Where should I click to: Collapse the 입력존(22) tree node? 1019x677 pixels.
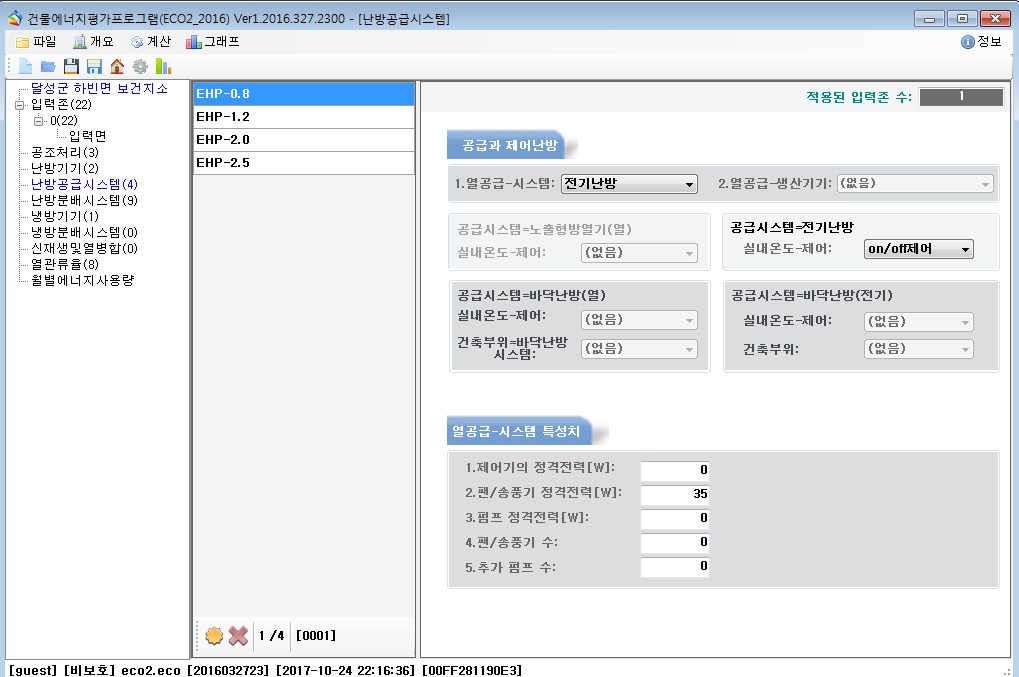[x=19, y=105]
